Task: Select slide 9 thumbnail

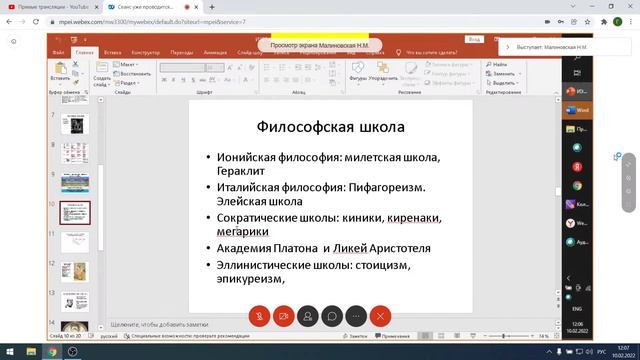Action: point(75,183)
